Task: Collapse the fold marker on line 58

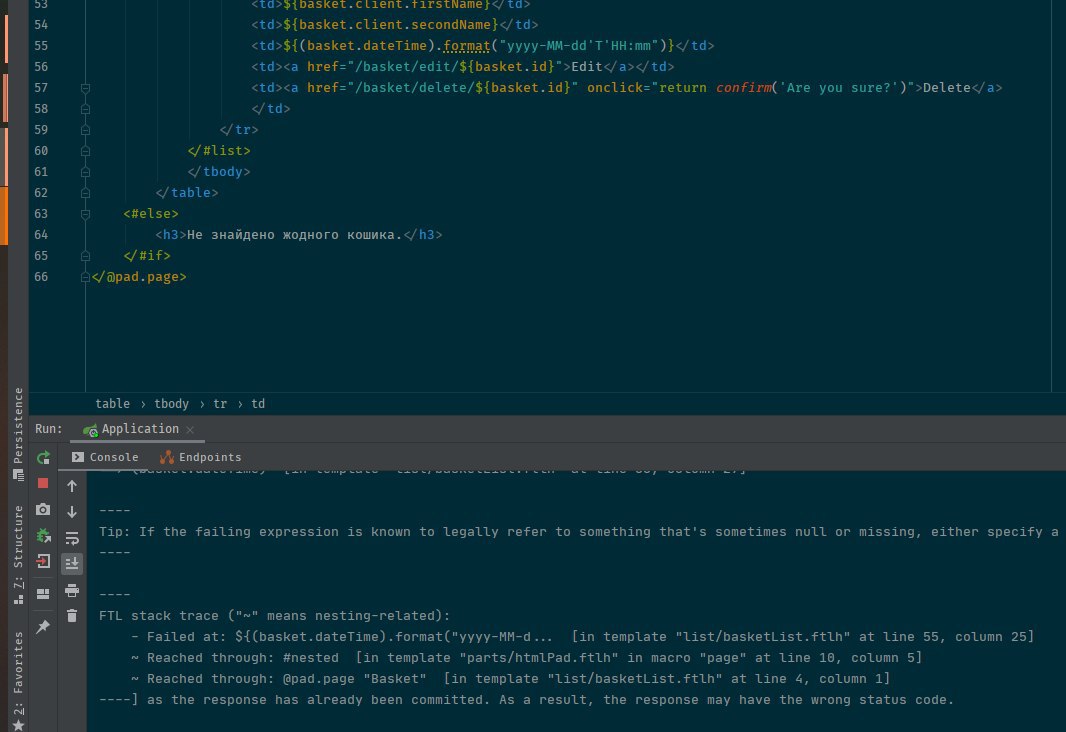Action: point(85,109)
